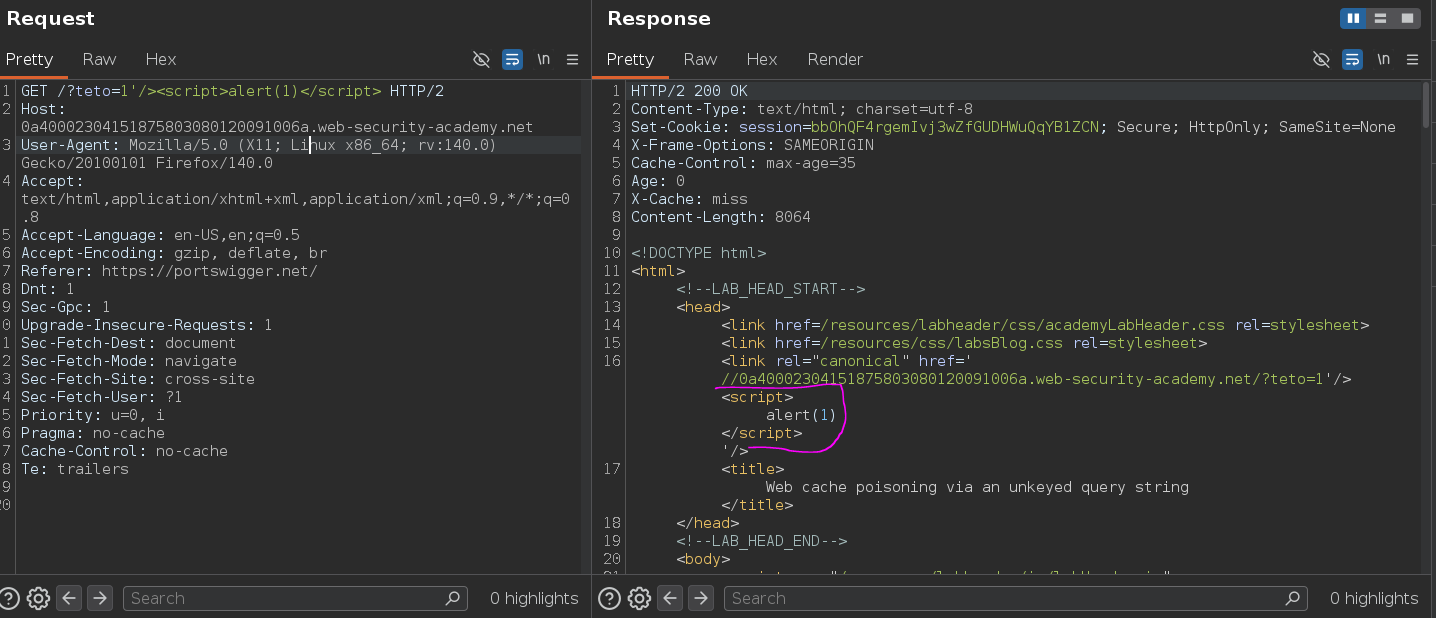Toggle \n non-printable characters in Response
1436x618 pixels.
pyautogui.click(x=1383, y=59)
